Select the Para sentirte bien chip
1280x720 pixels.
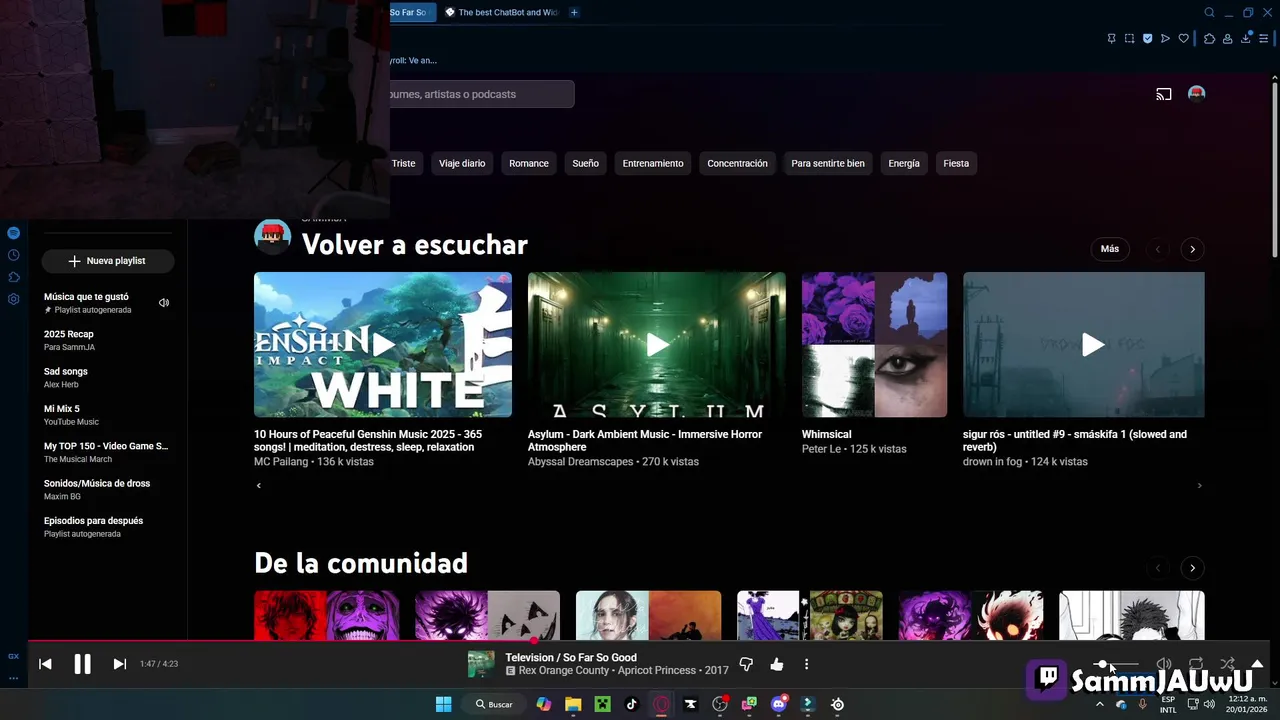click(828, 163)
